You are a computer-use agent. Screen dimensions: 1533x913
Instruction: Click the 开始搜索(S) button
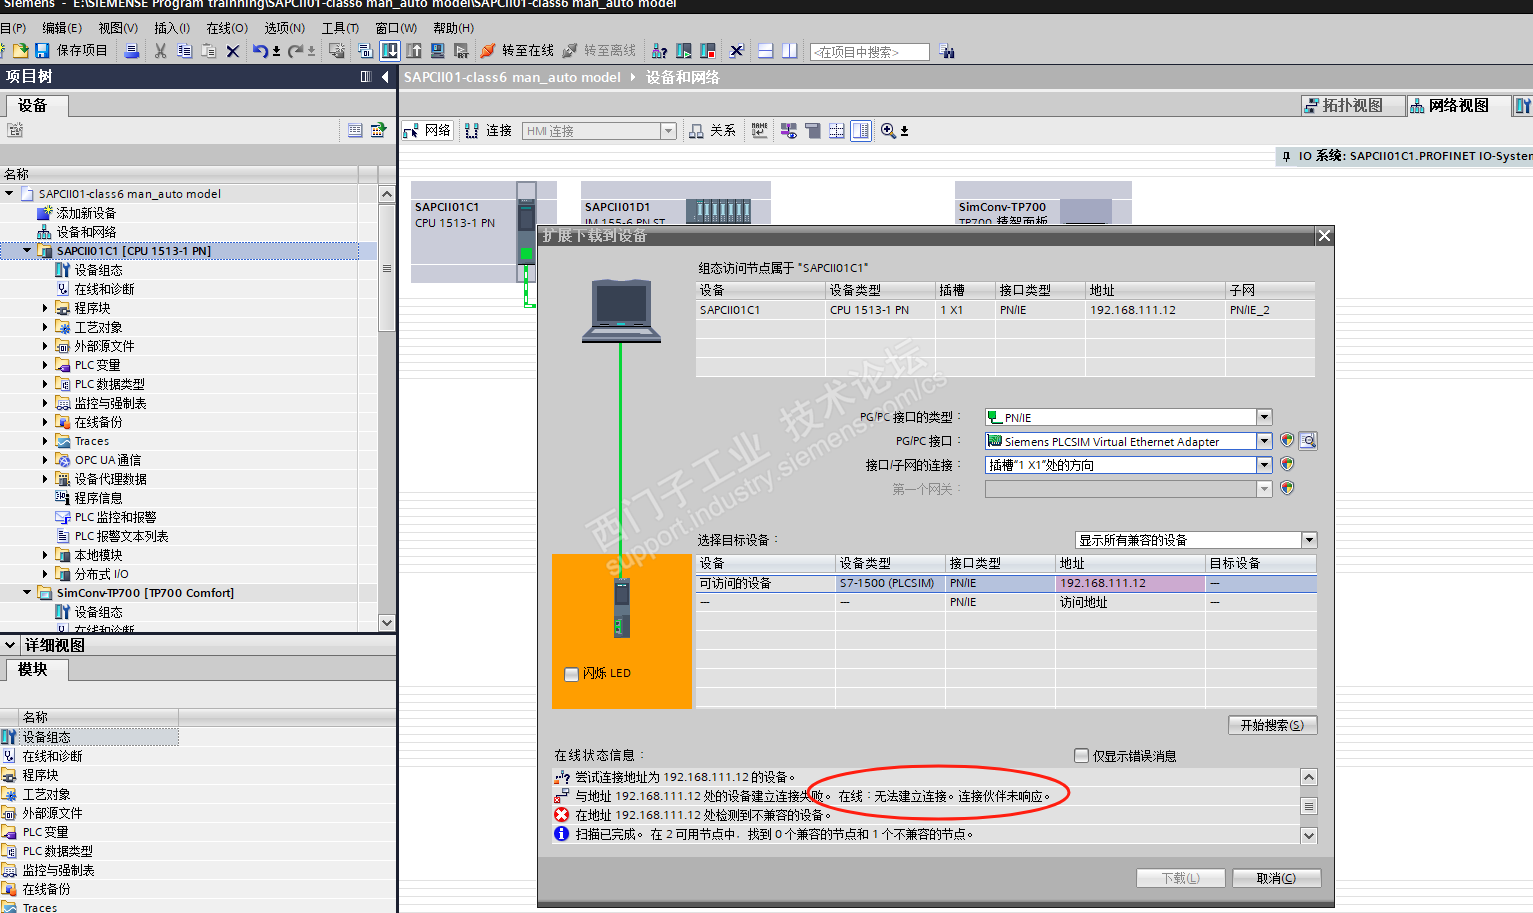pos(1272,725)
